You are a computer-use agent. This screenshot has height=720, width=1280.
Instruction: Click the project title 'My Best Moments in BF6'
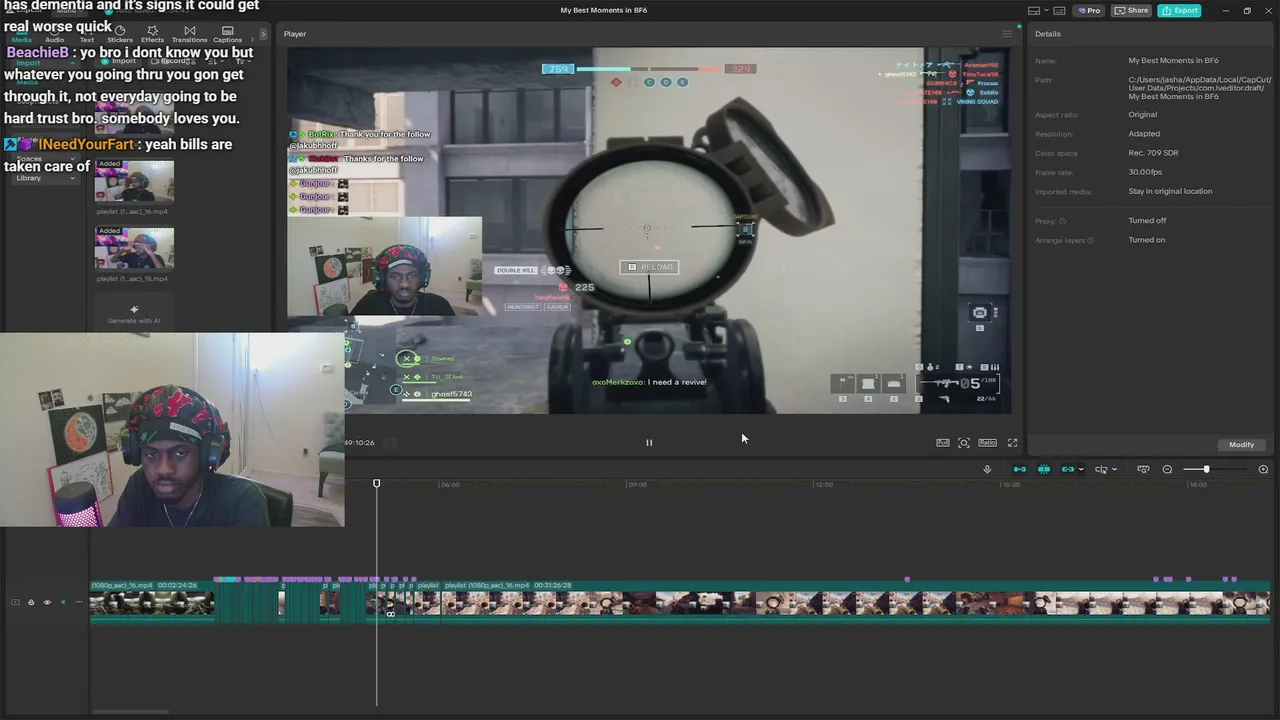click(604, 10)
